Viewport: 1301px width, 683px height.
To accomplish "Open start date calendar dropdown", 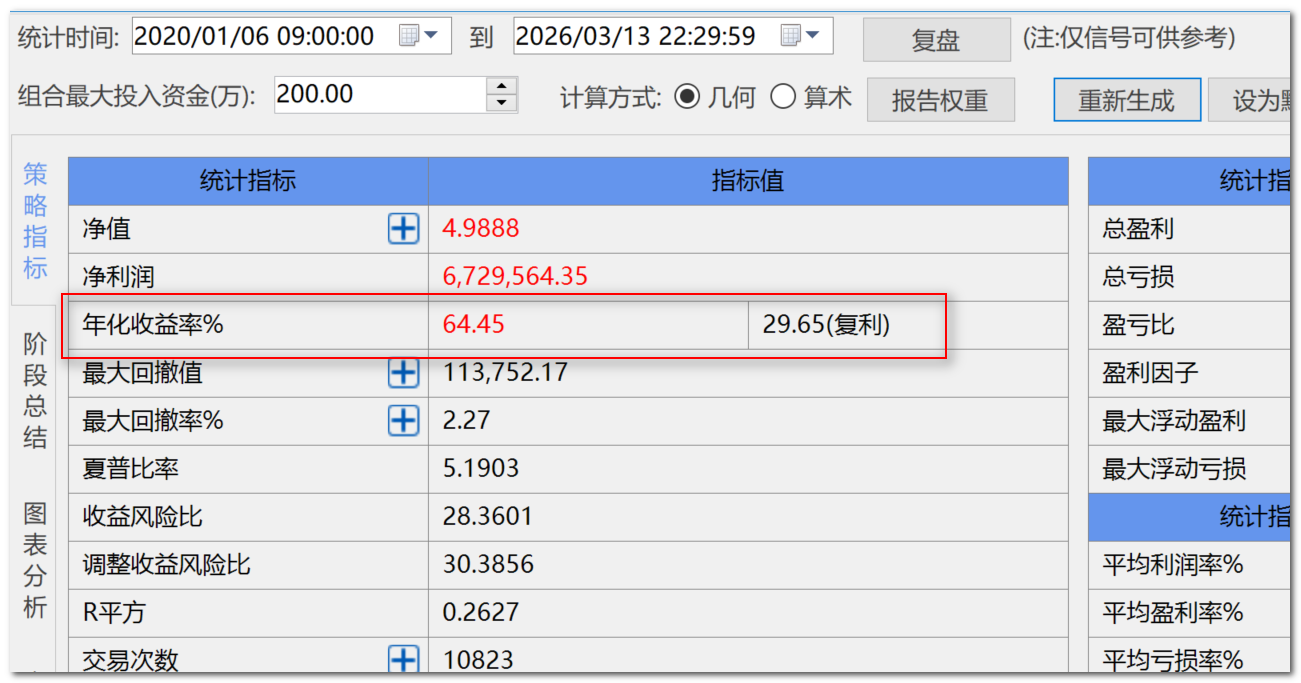I will tap(419, 36).
